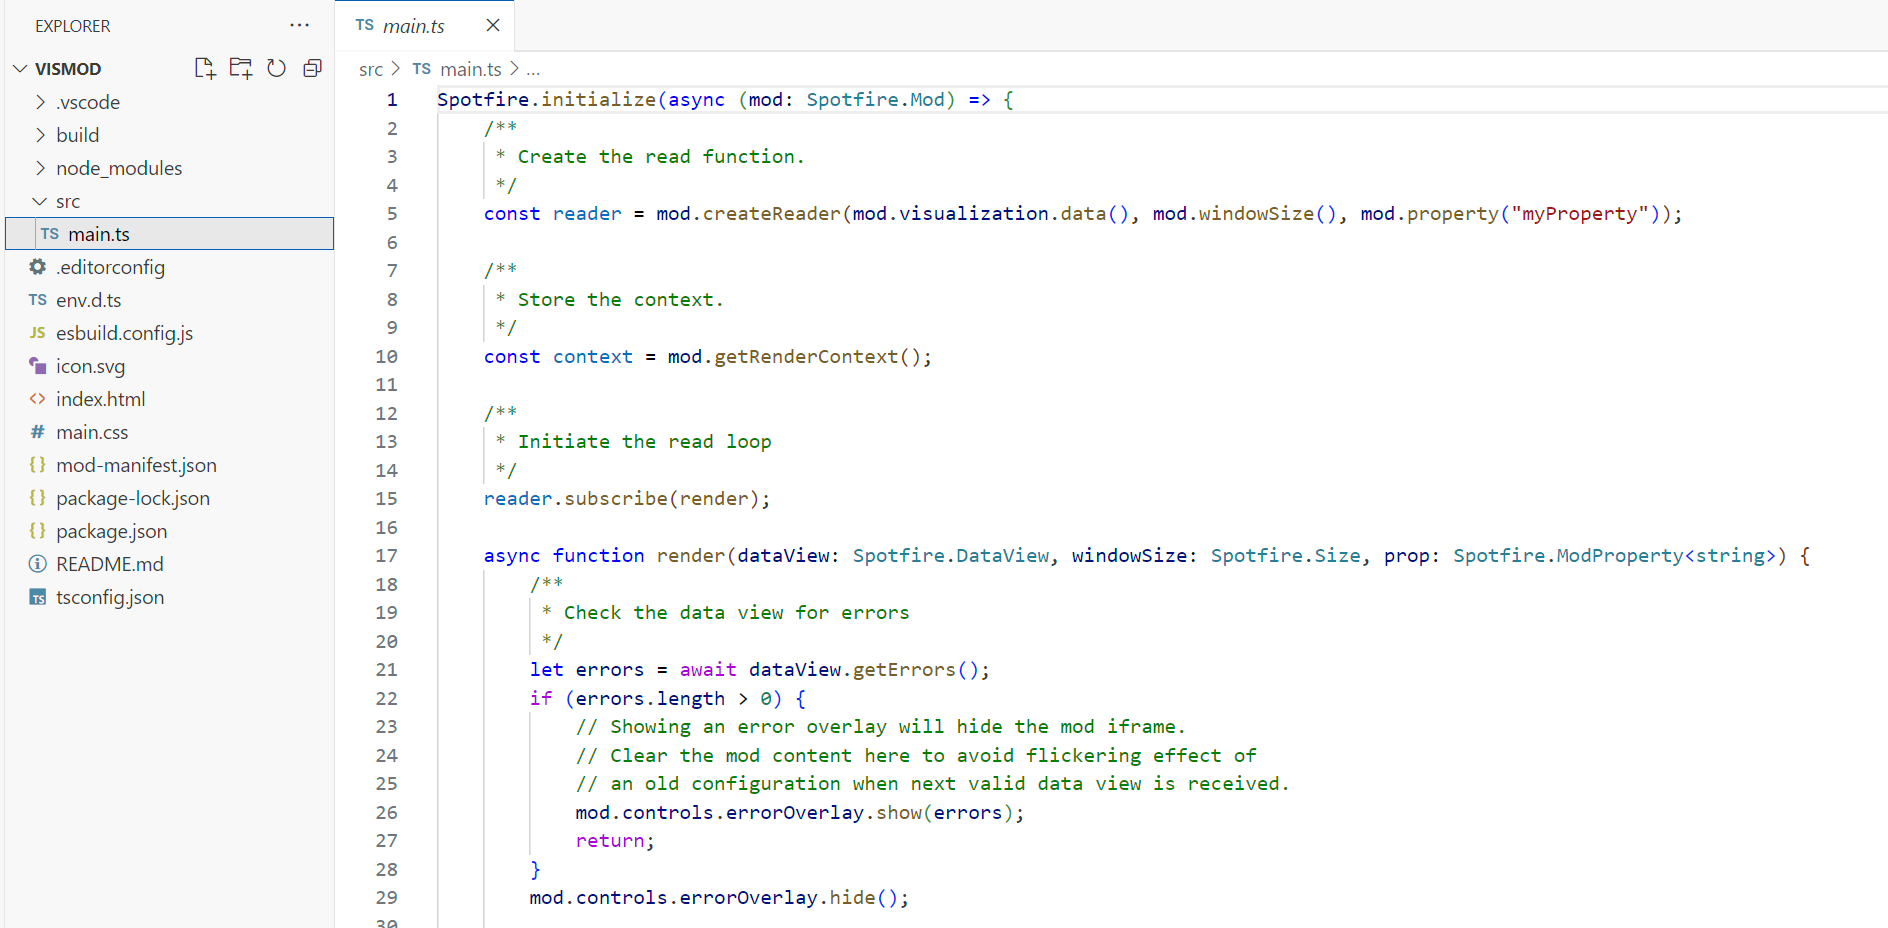Click the info icon beside README.md
The image size is (1888, 928).
[x=38, y=564]
